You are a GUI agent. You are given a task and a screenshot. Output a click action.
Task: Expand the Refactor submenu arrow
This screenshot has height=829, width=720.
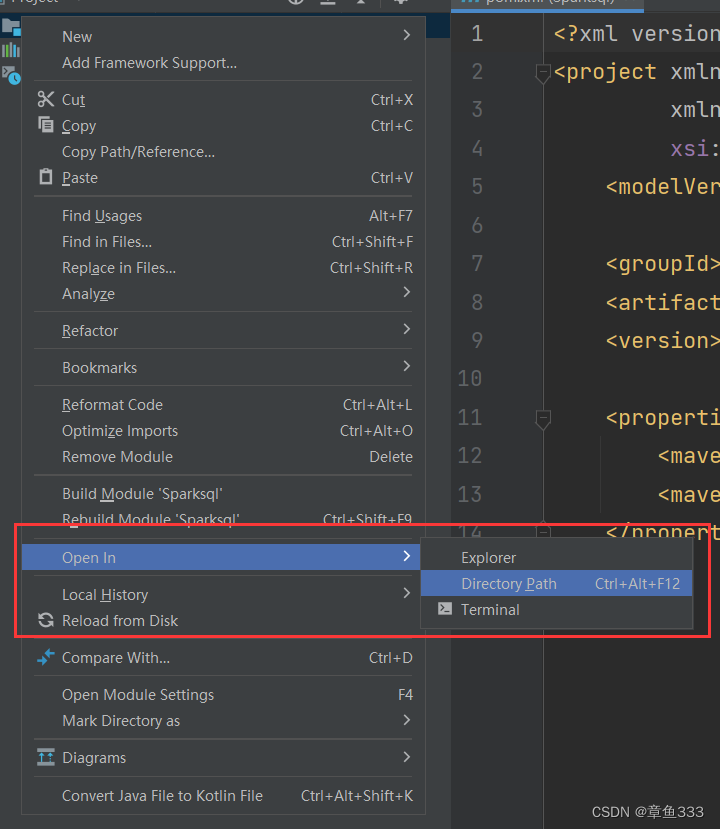(407, 329)
